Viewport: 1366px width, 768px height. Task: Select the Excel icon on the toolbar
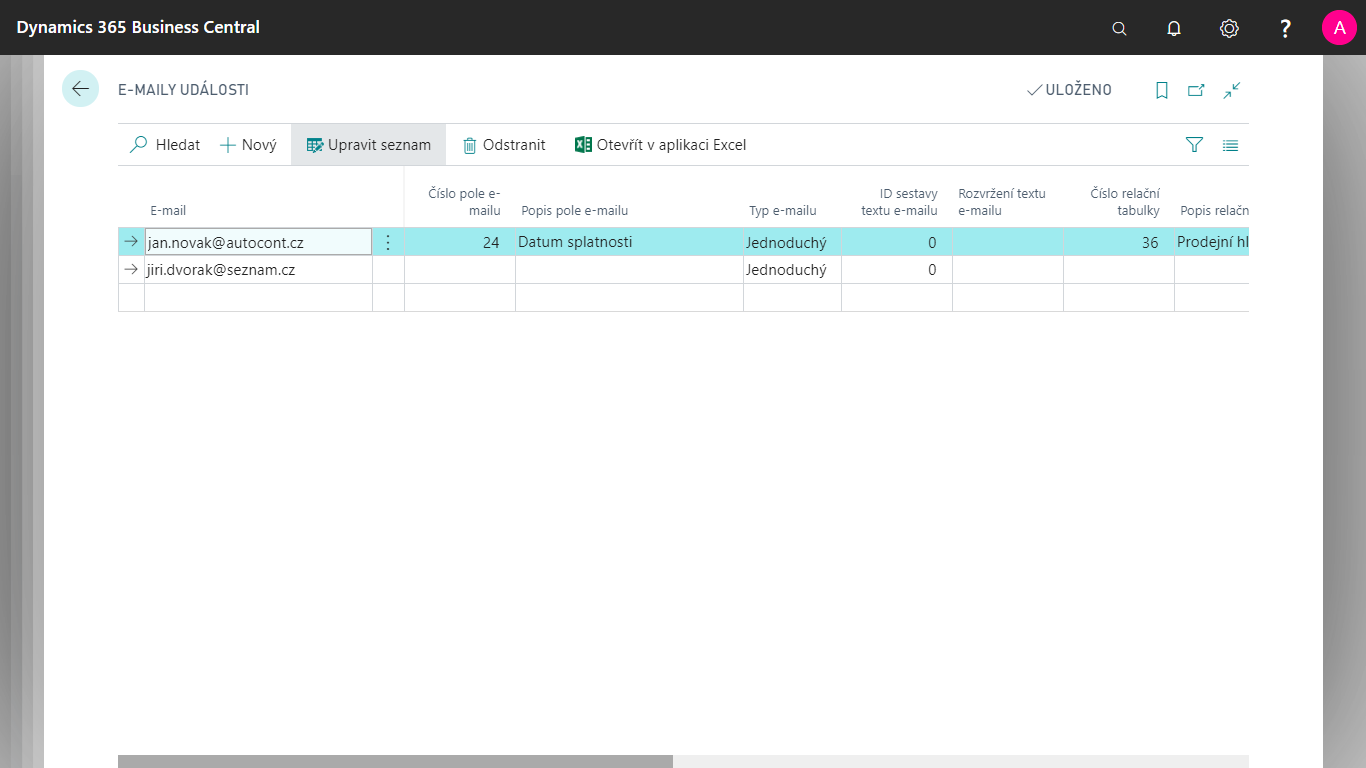[x=583, y=144]
